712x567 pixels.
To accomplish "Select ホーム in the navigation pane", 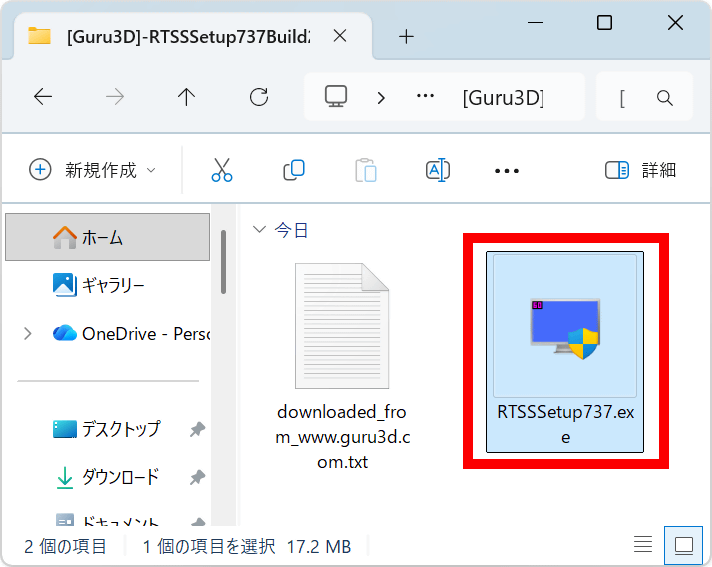I will point(108,237).
